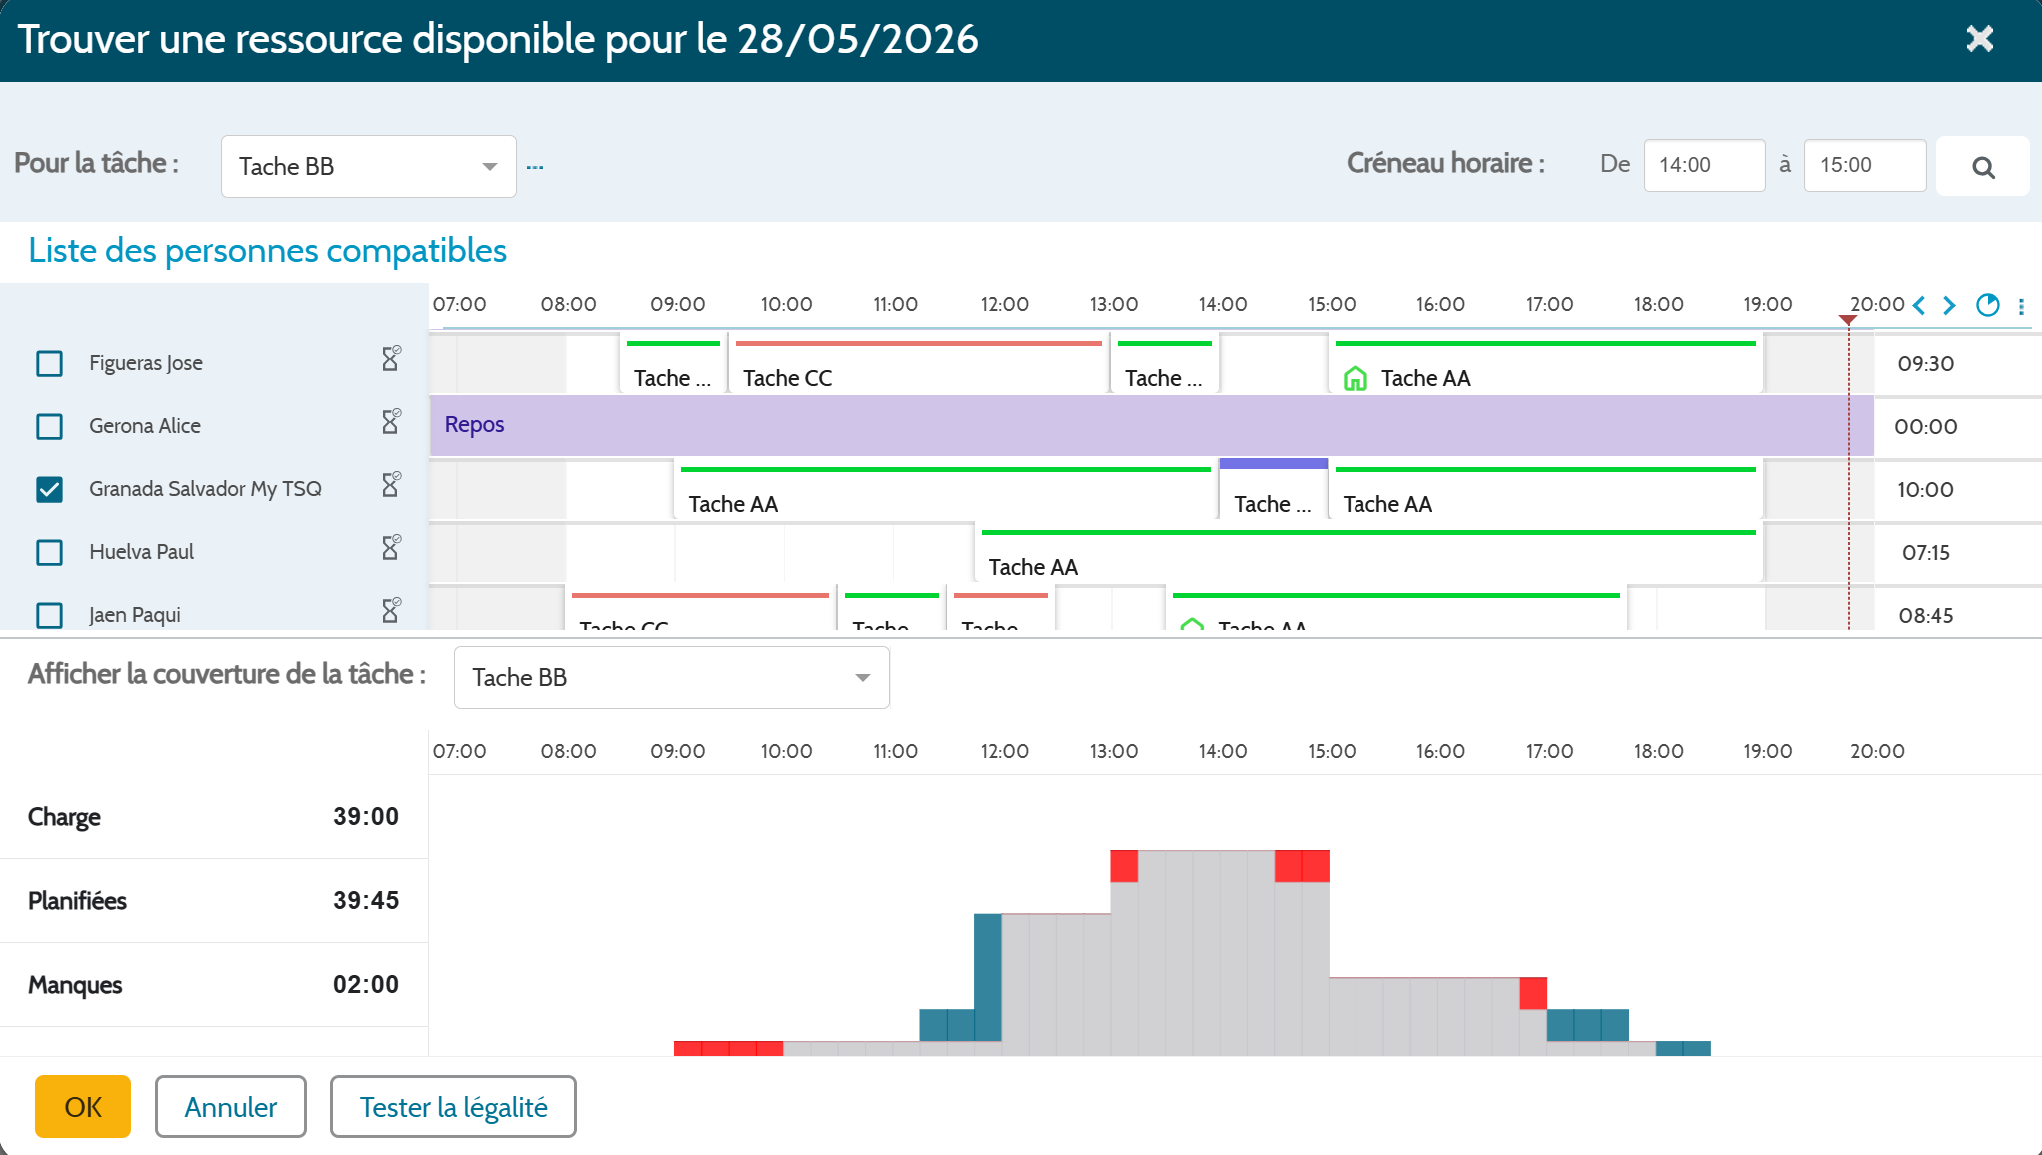Click the clock reset icon on timeline

tap(1988, 305)
